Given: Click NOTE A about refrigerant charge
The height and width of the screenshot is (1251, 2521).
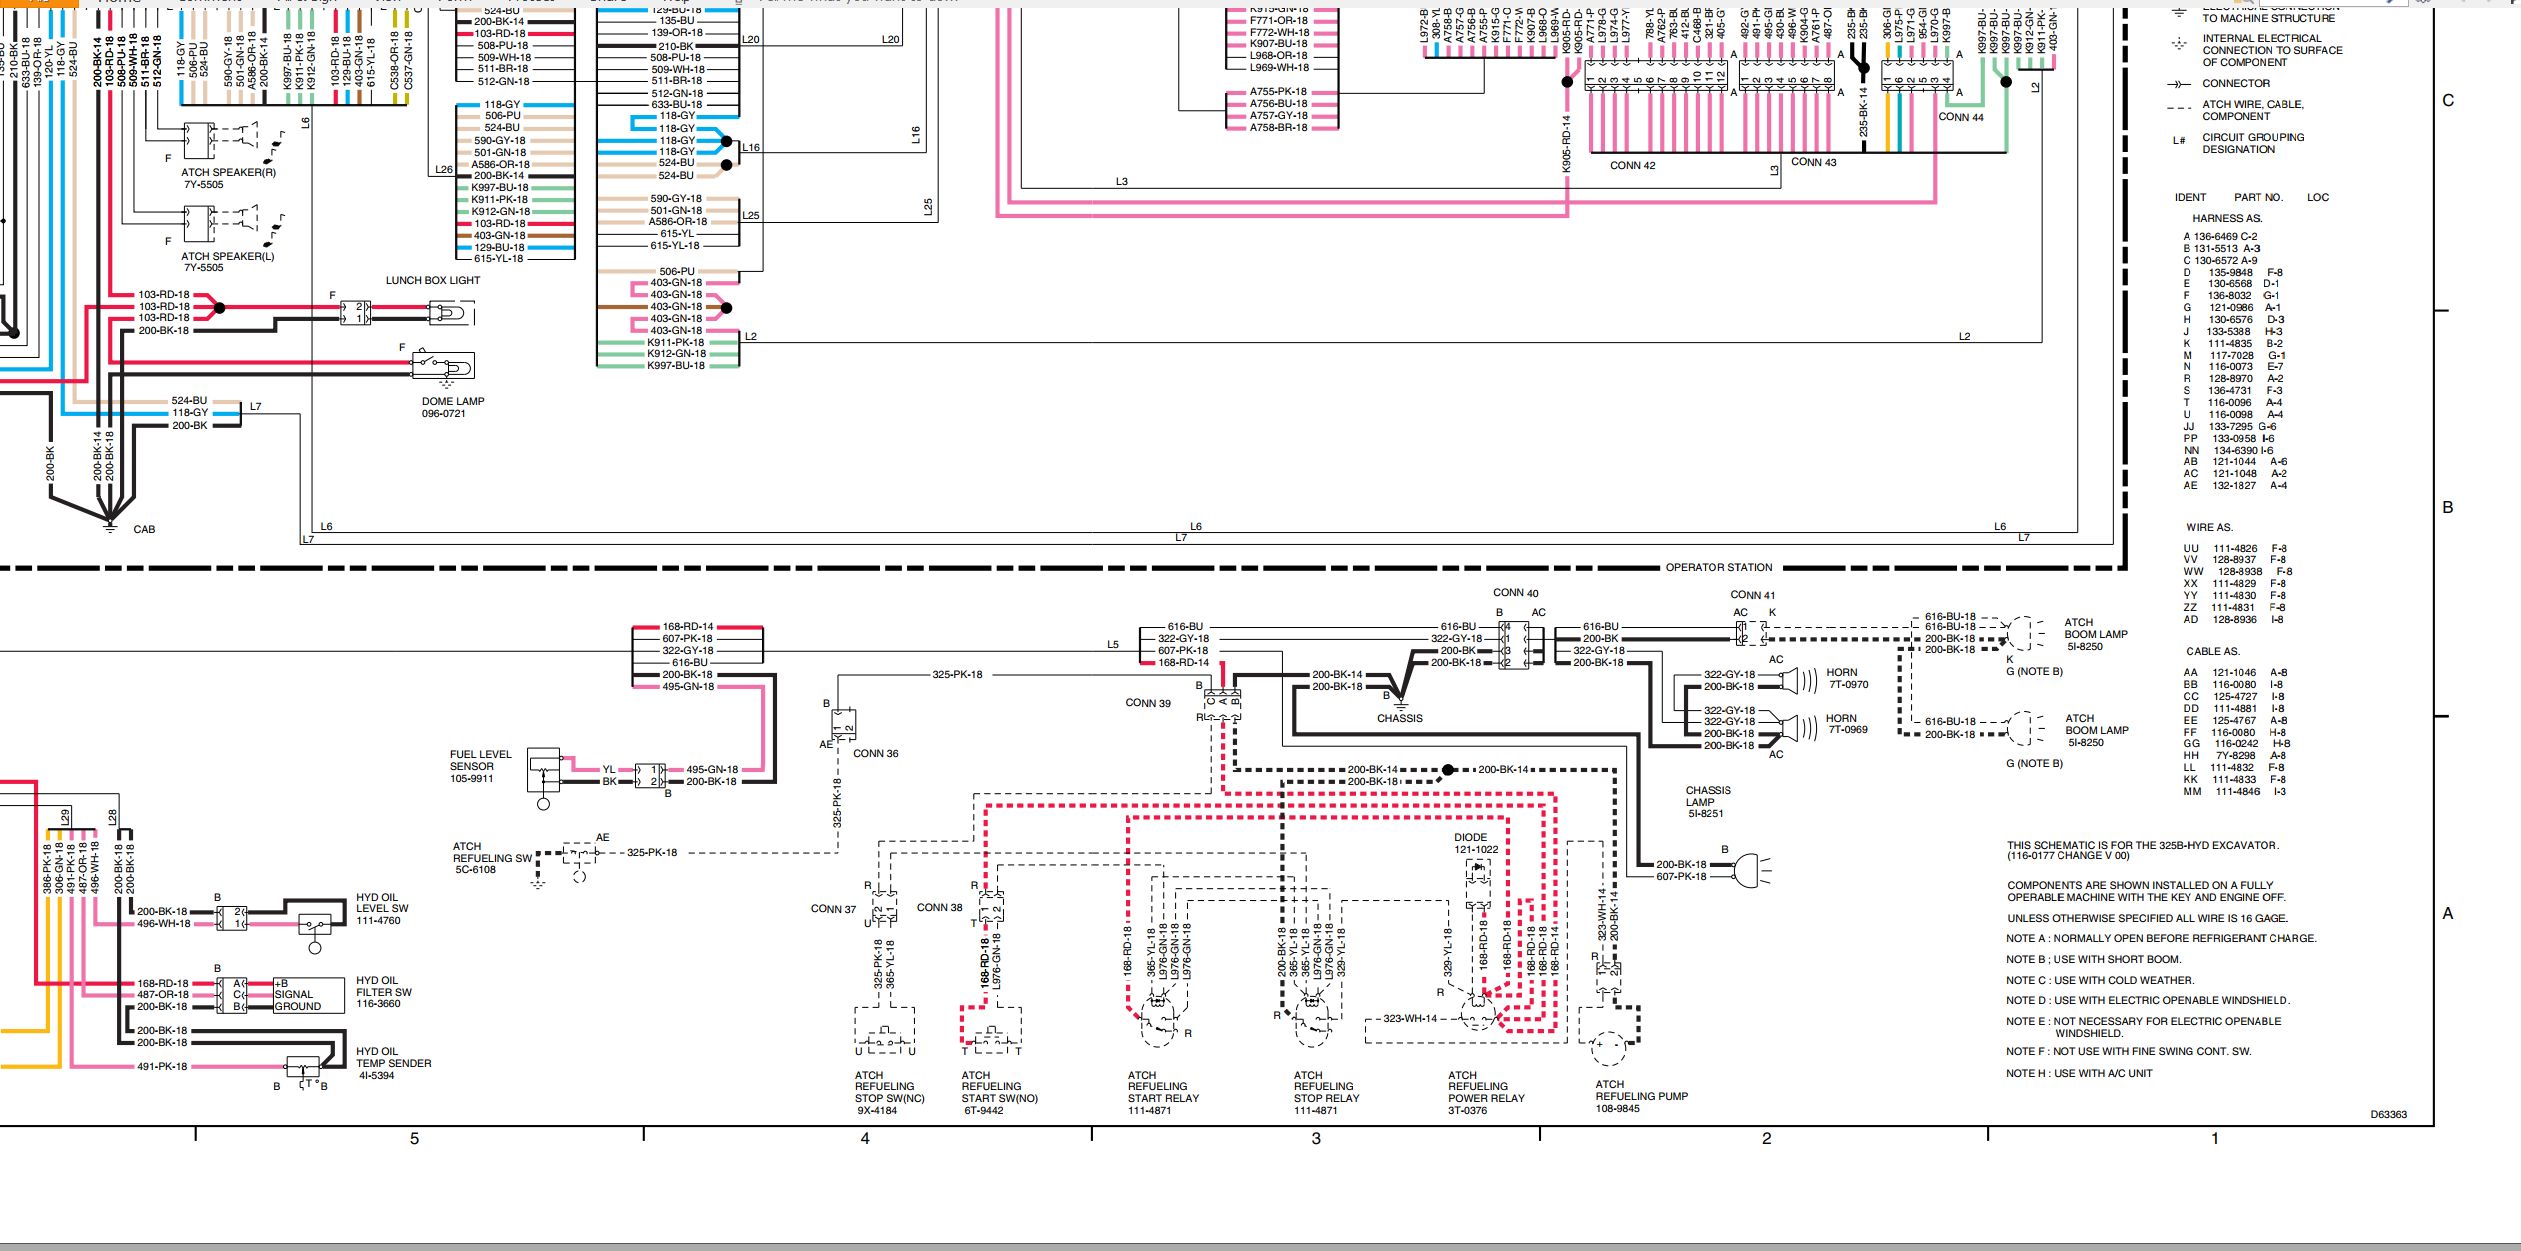Looking at the screenshot, I should click(x=2160, y=938).
